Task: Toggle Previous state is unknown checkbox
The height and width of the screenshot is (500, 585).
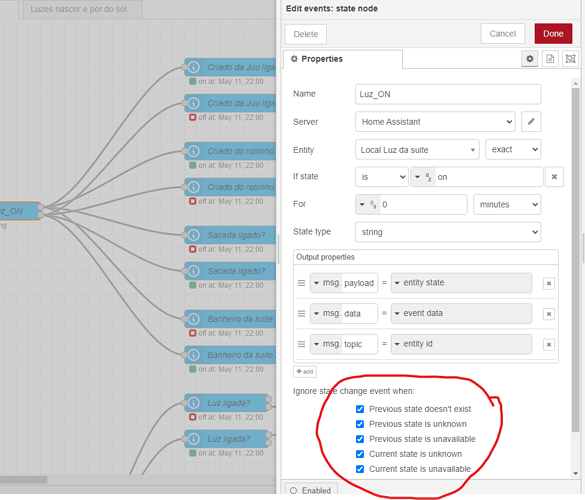Action: tap(360, 424)
